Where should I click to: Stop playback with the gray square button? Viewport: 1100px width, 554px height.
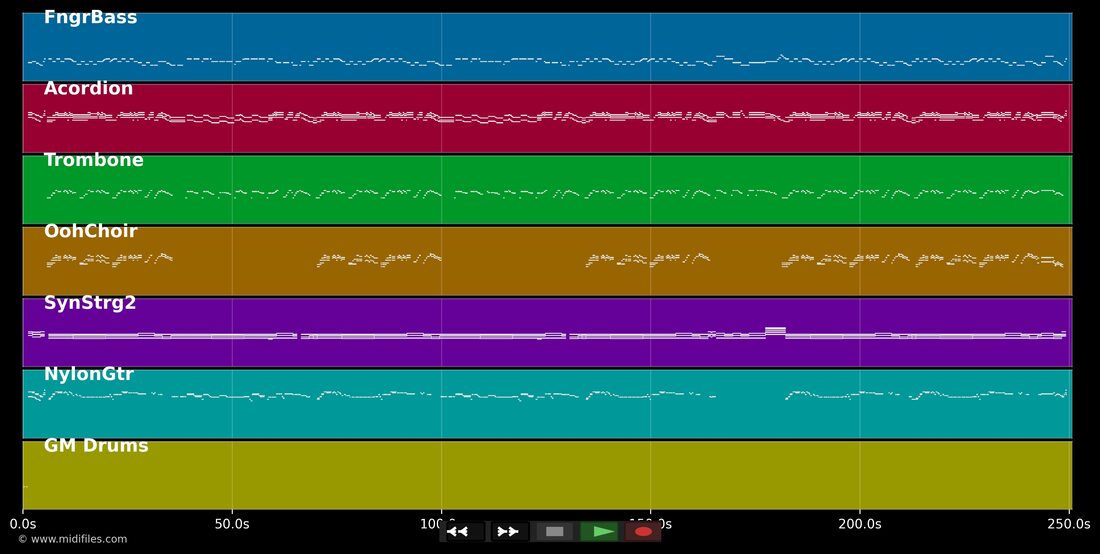coord(554,532)
